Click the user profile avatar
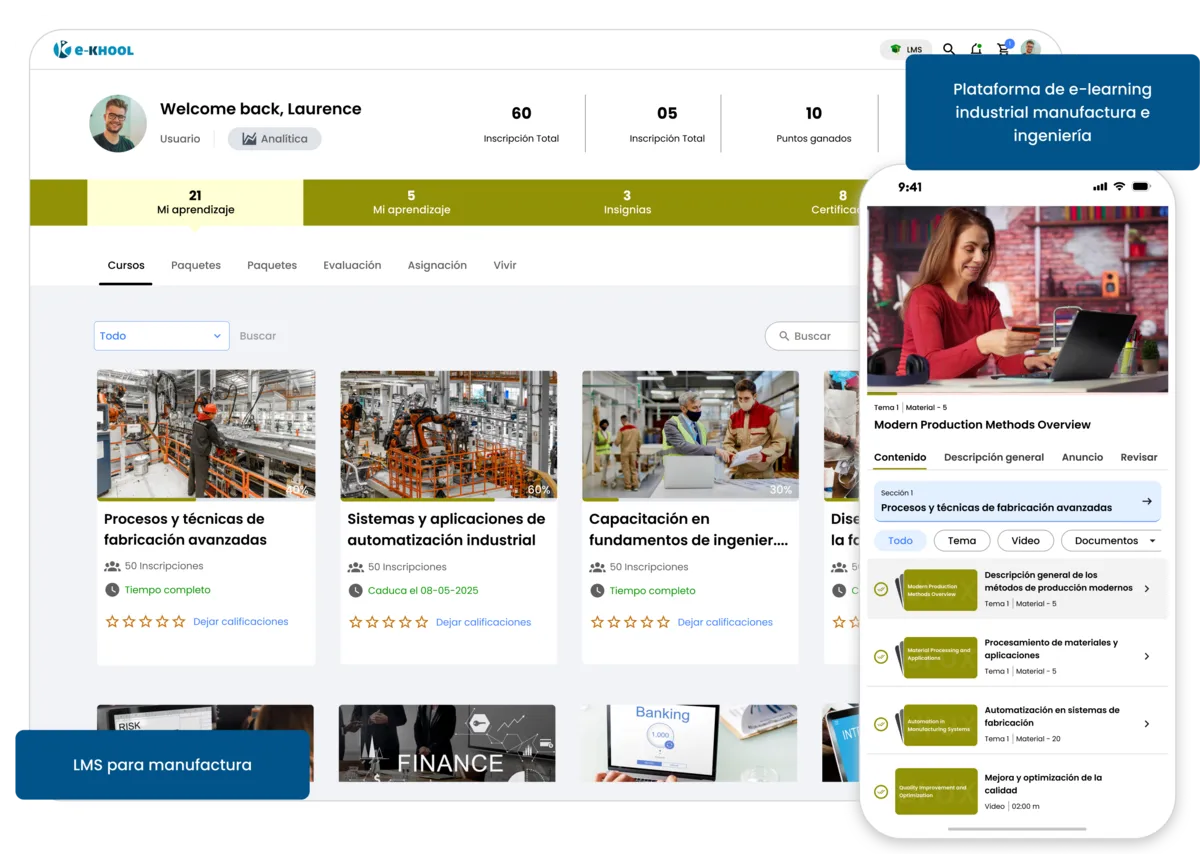 click(1030, 49)
